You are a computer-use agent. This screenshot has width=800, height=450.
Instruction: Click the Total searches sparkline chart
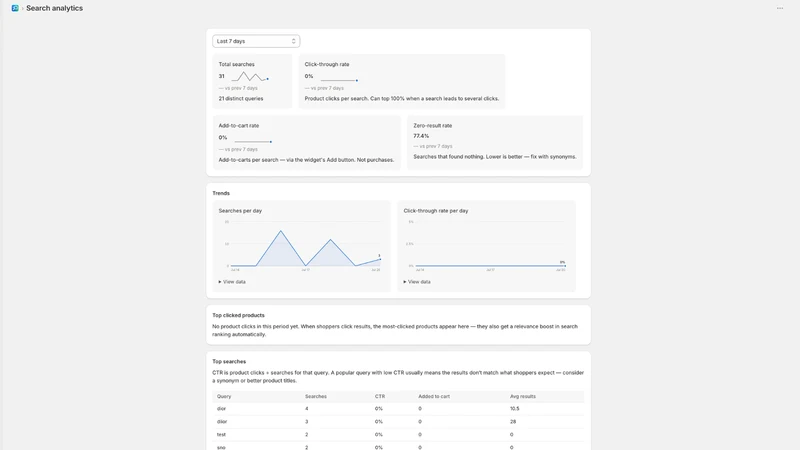[249, 77]
